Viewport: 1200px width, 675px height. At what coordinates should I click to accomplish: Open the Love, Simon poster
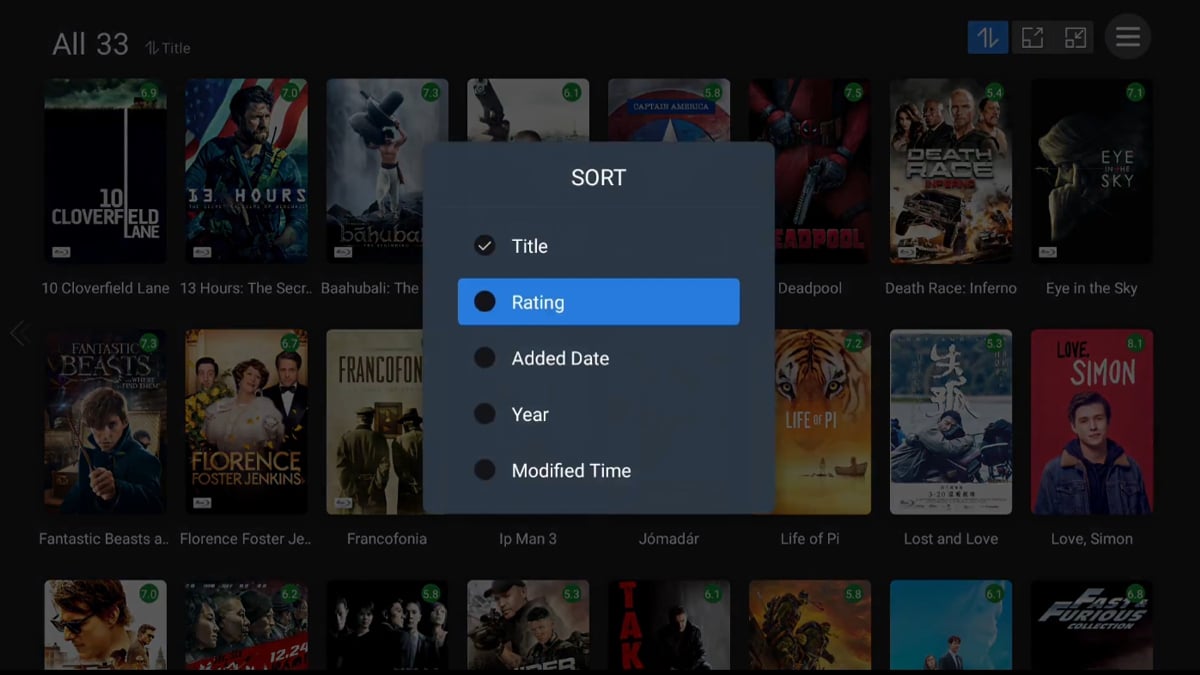coord(1092,422)
